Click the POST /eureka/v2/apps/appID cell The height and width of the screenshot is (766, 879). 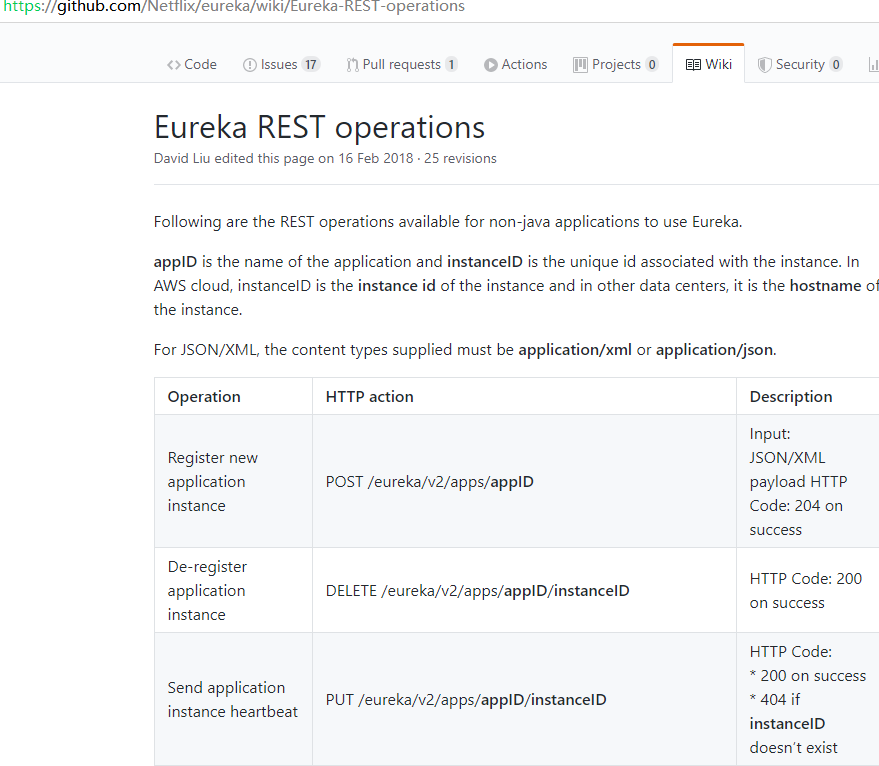[524, 482]
